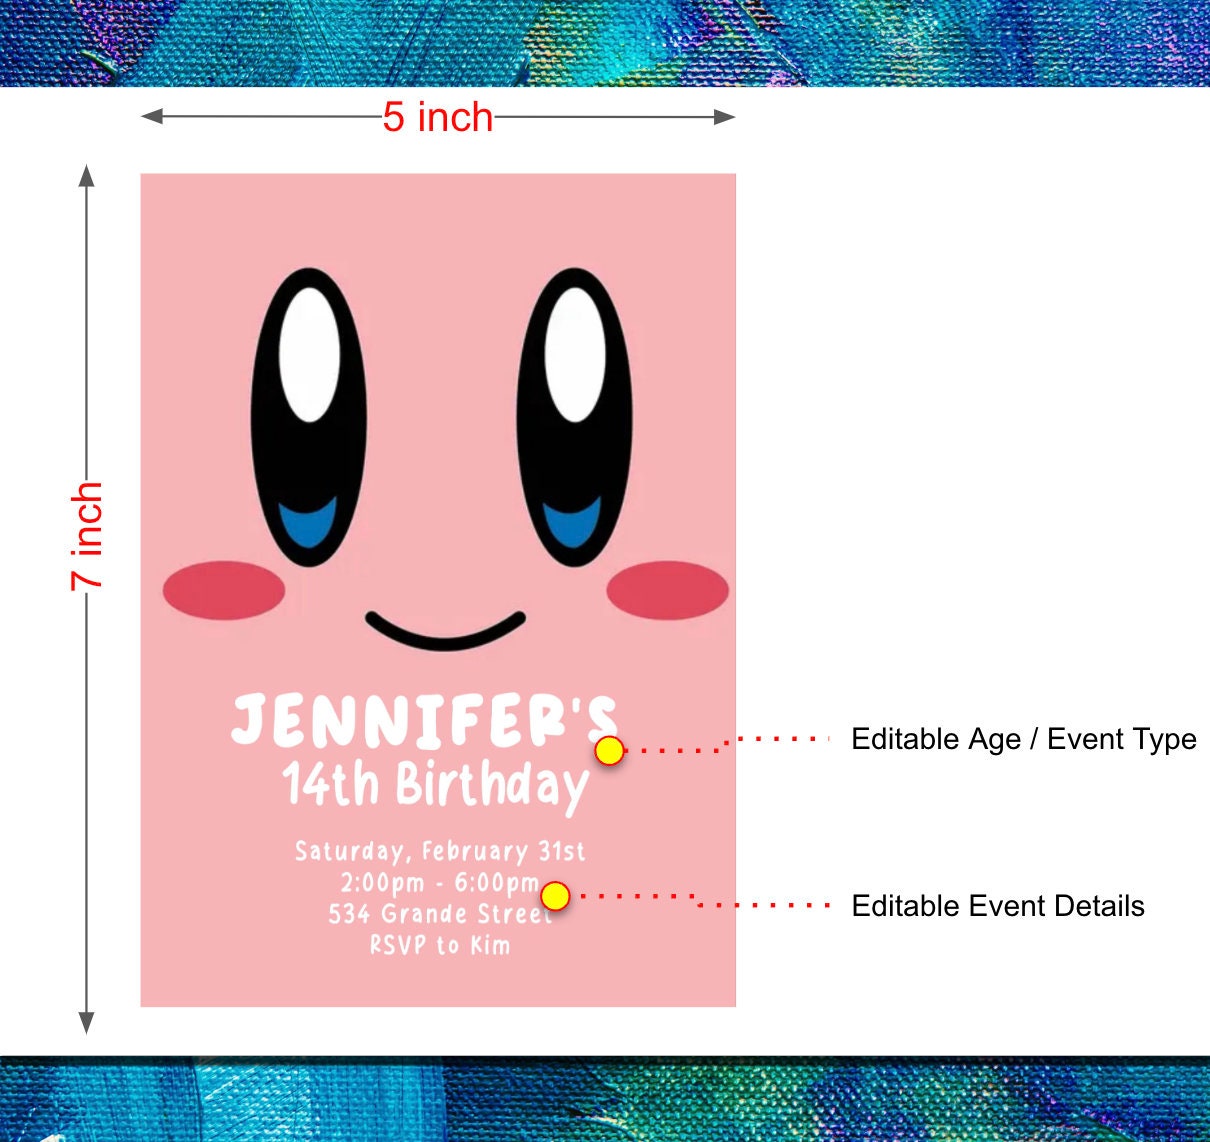Click the "14th Birthday" heading
Viewport: 1210px width, 1142px height.
point(435,786)
